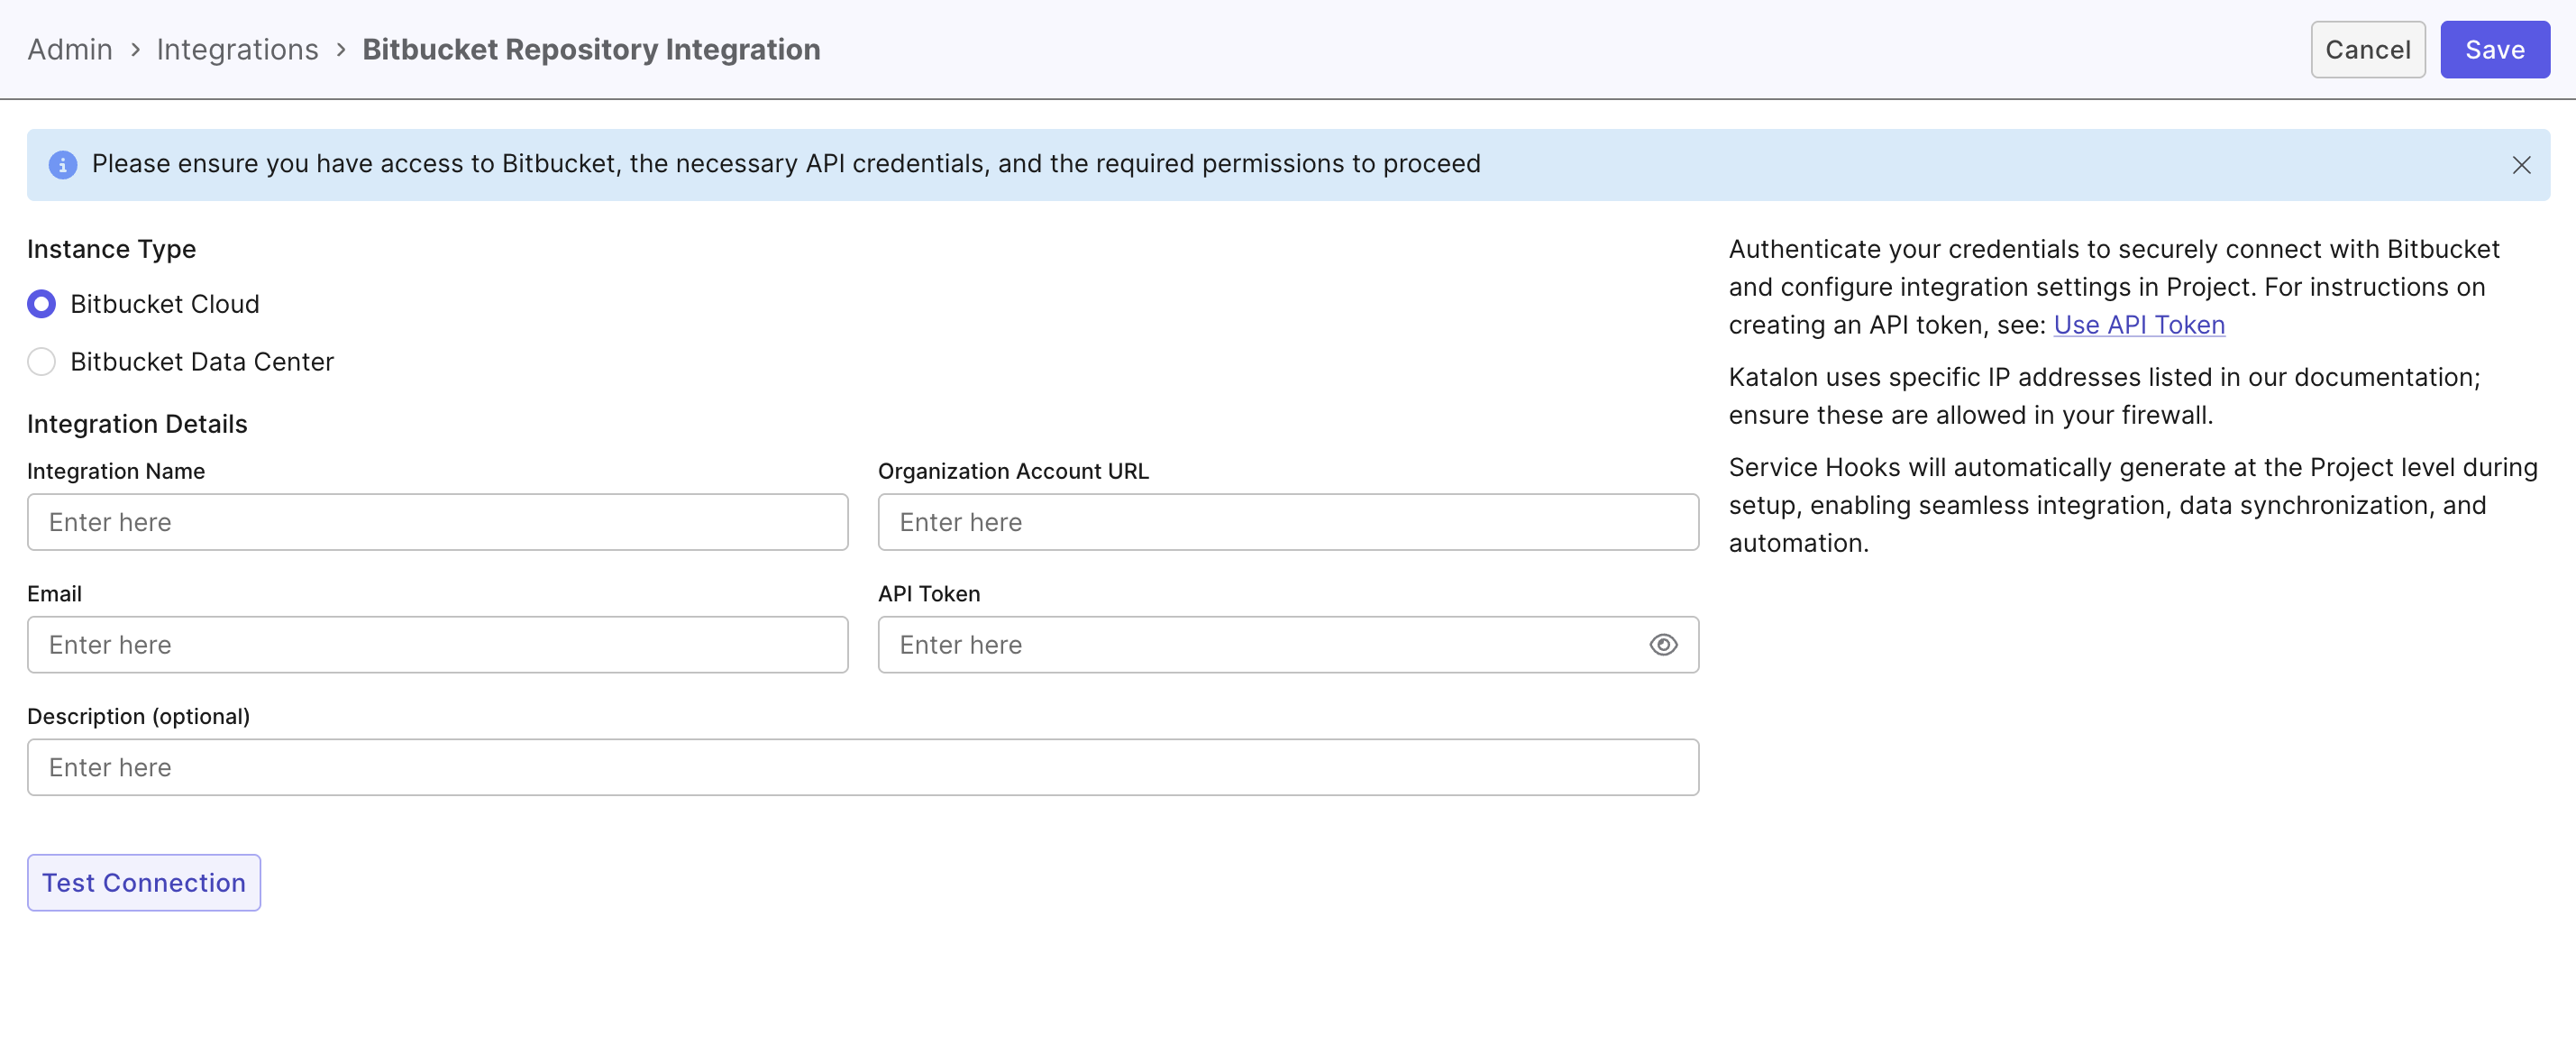Toggle API Token visibility eye icon
The image size is (2576, 1045).
(1663, 645)
